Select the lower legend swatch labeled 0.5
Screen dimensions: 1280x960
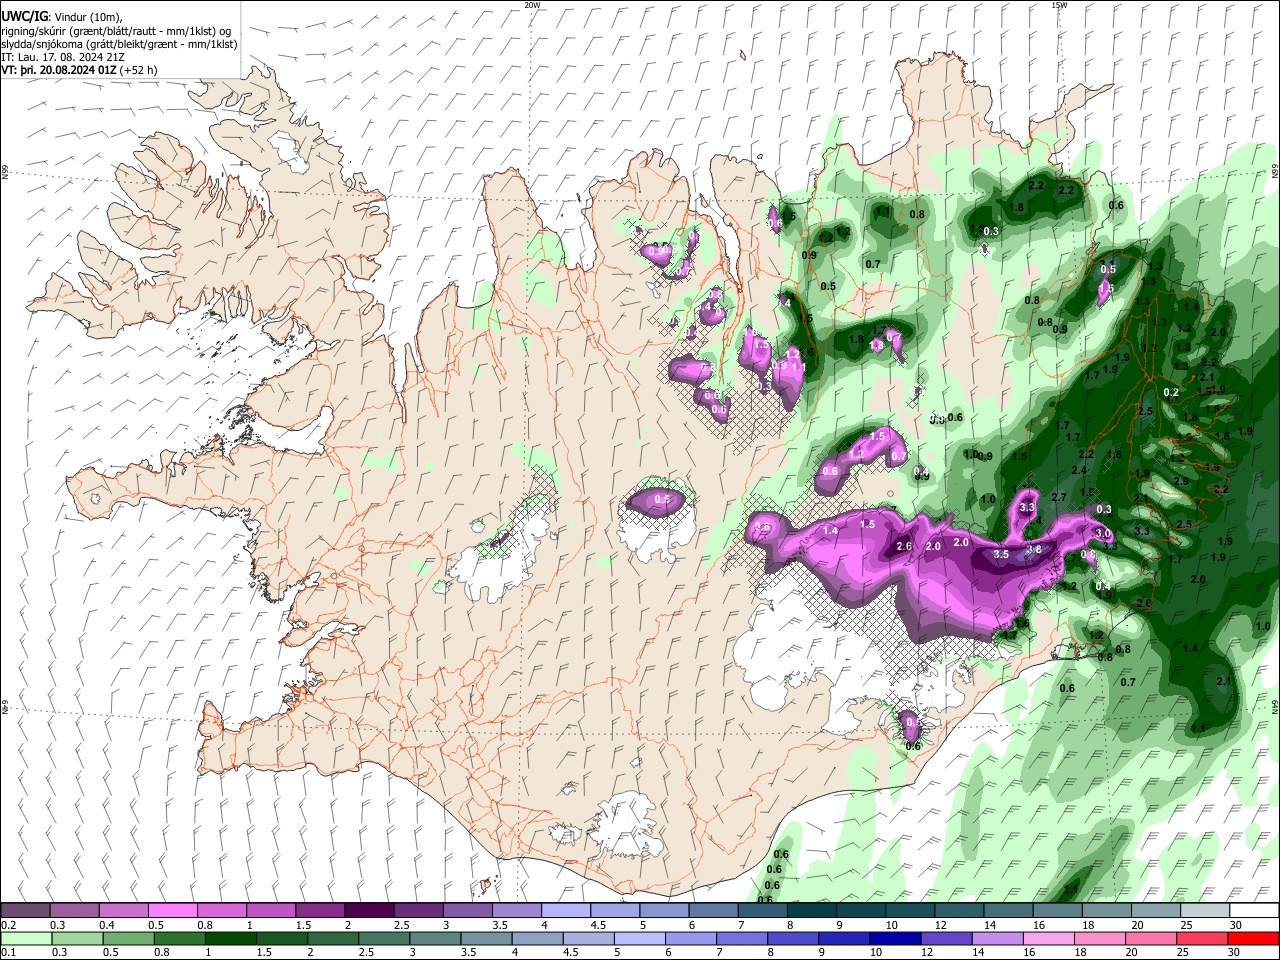[128, 939]
